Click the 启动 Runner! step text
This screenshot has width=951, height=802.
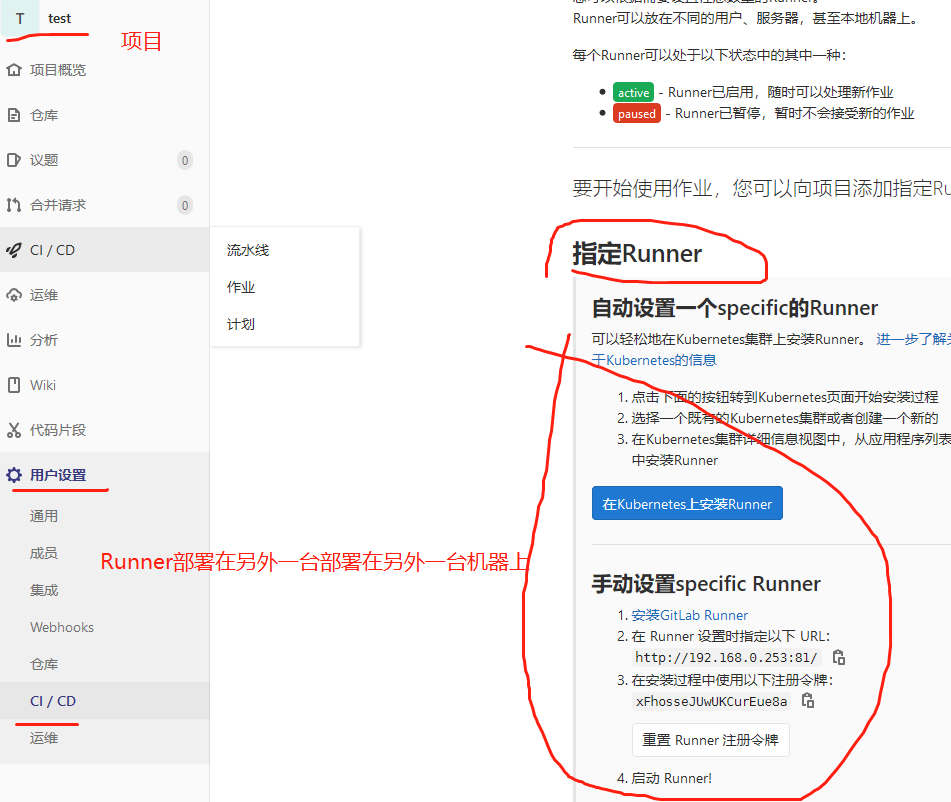[671, 778]
